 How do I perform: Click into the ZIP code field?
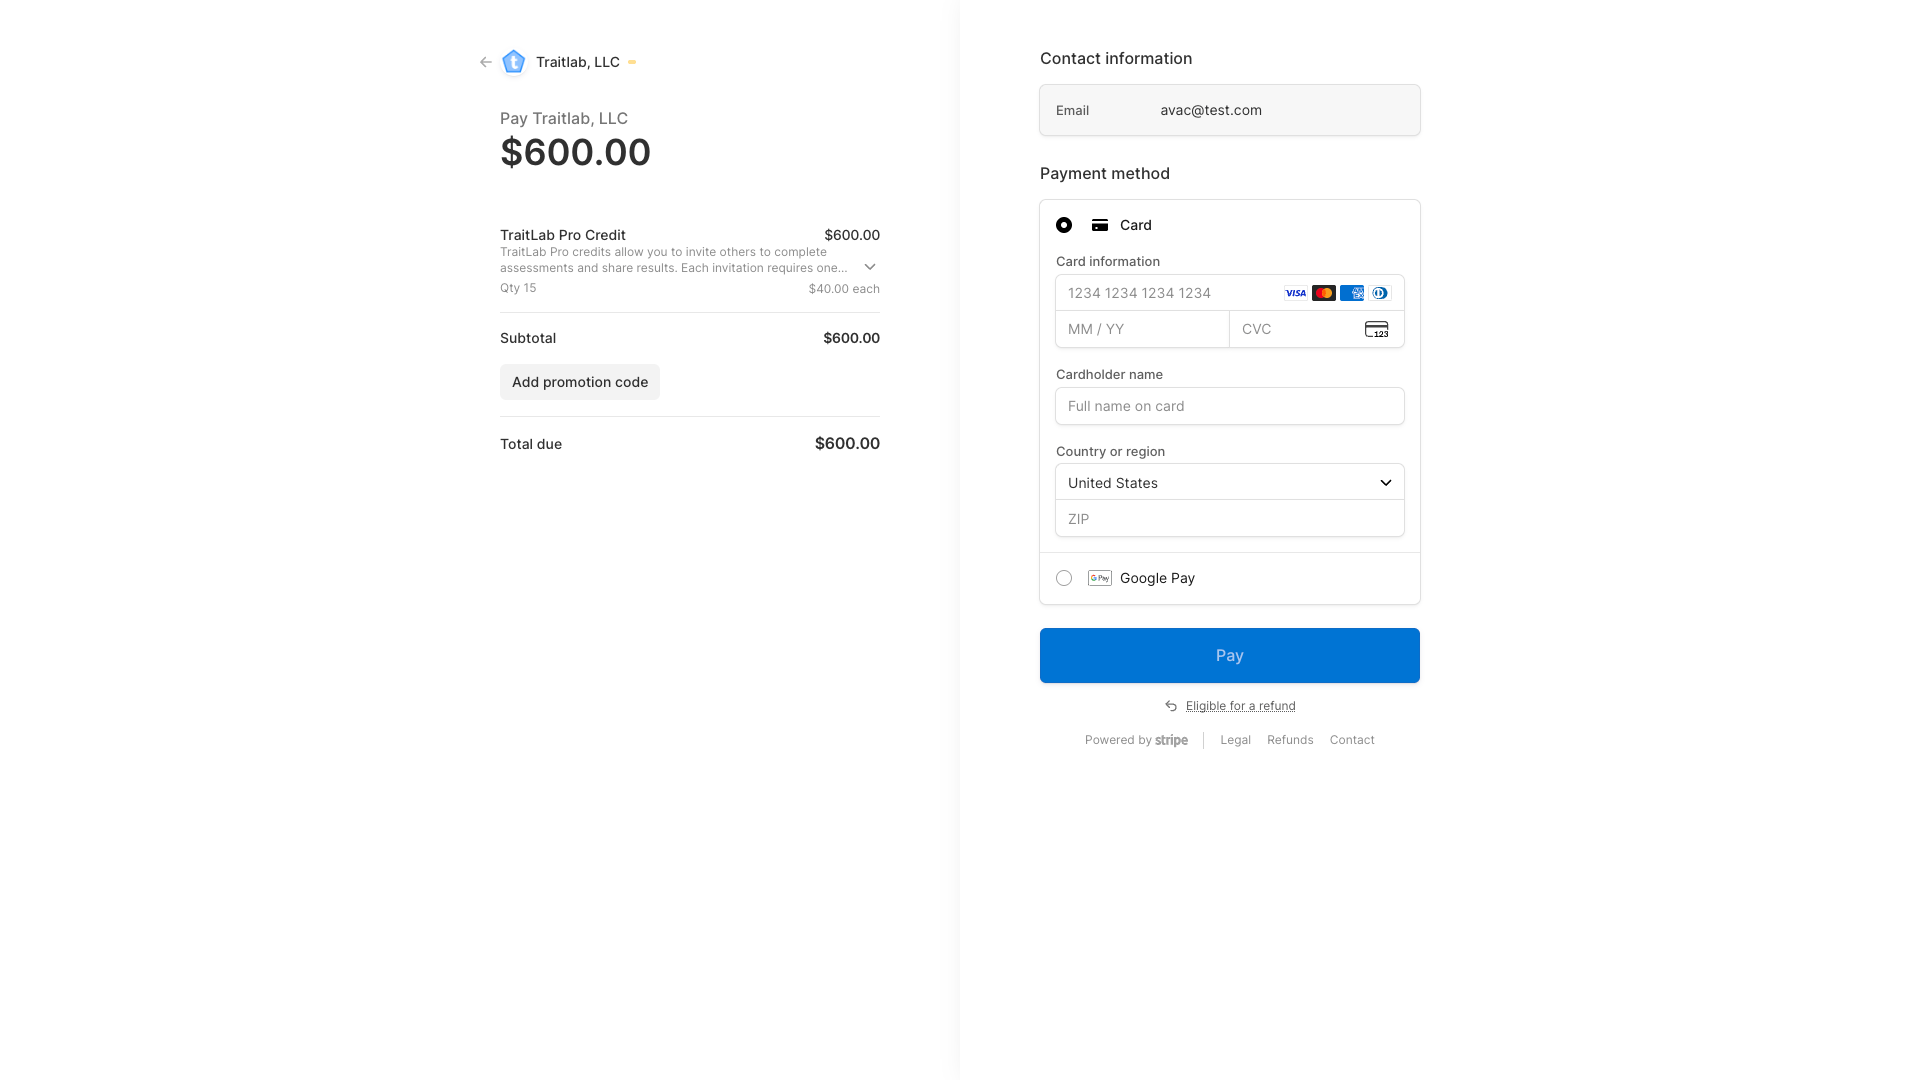[1229, 519]
